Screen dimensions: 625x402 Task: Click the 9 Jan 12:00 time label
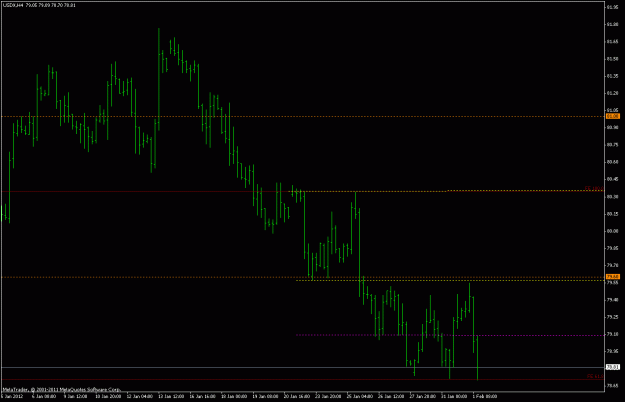75,396
